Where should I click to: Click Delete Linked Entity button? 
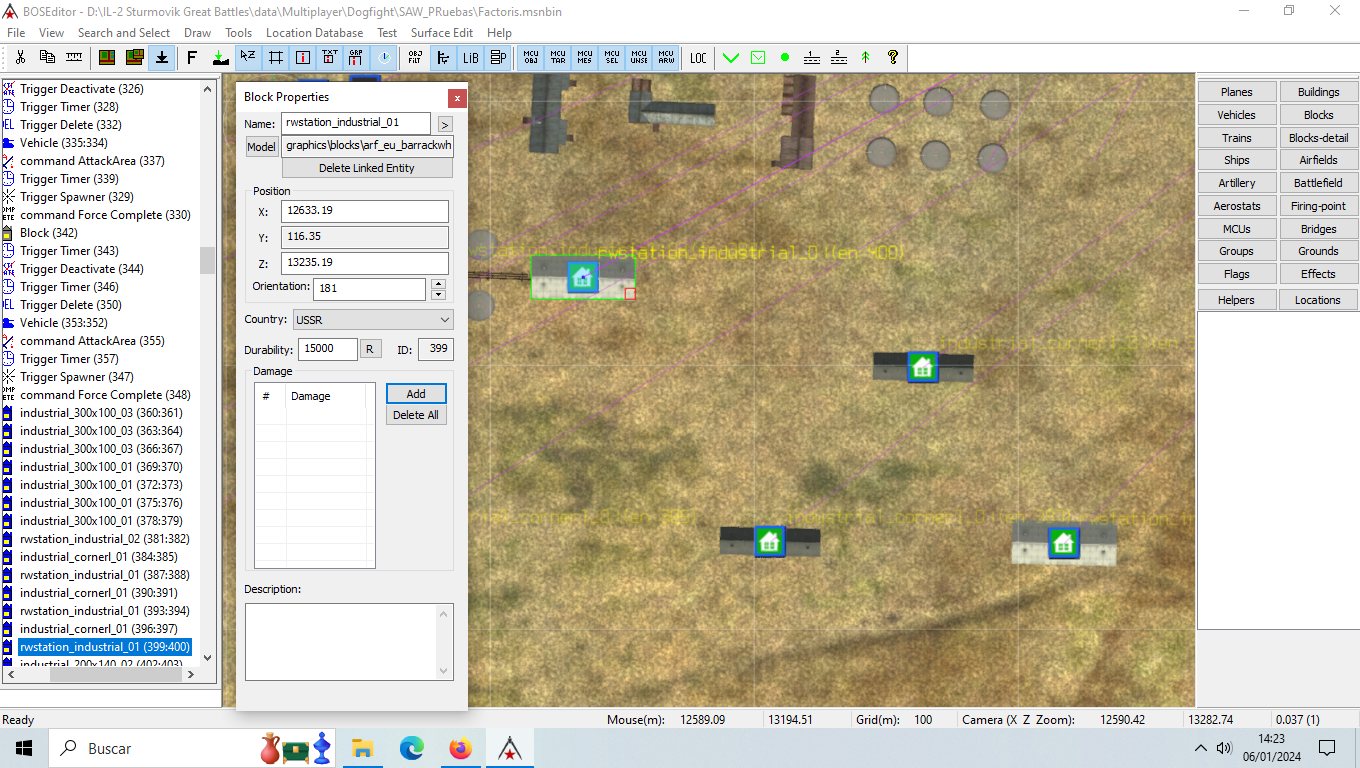(367, 168)
